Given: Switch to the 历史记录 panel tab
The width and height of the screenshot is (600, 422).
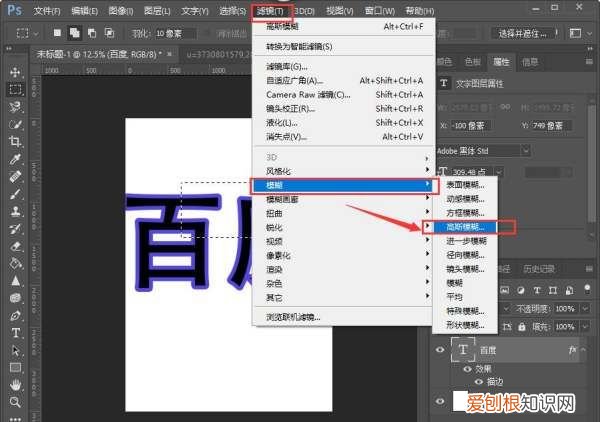Looking at the screenshot, I should coord(539,269).
